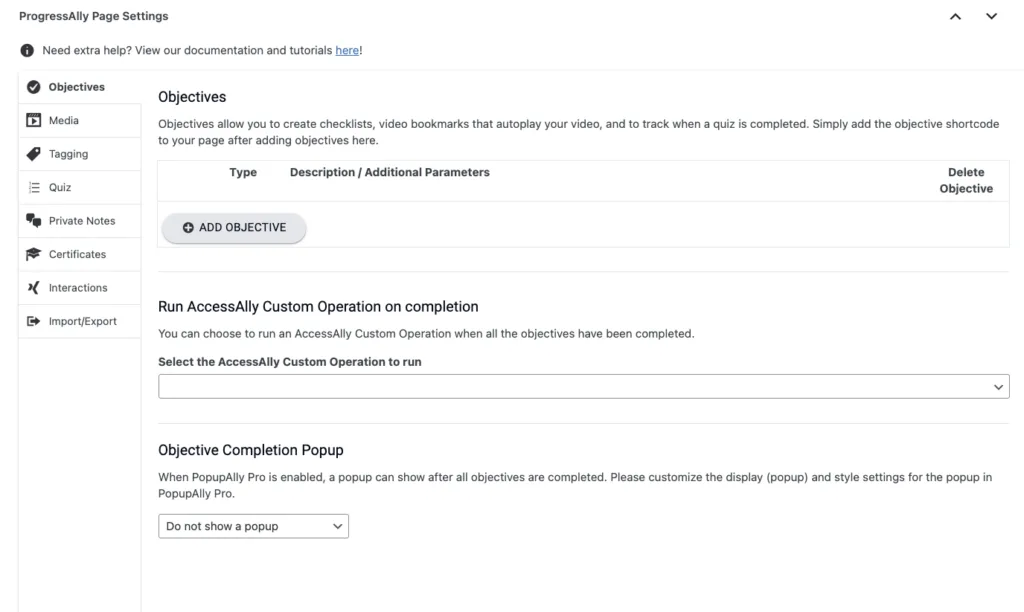Screen dimensions: 1024x612
Task: Click the info icon beside help text
Action: (x=27, y=50)
